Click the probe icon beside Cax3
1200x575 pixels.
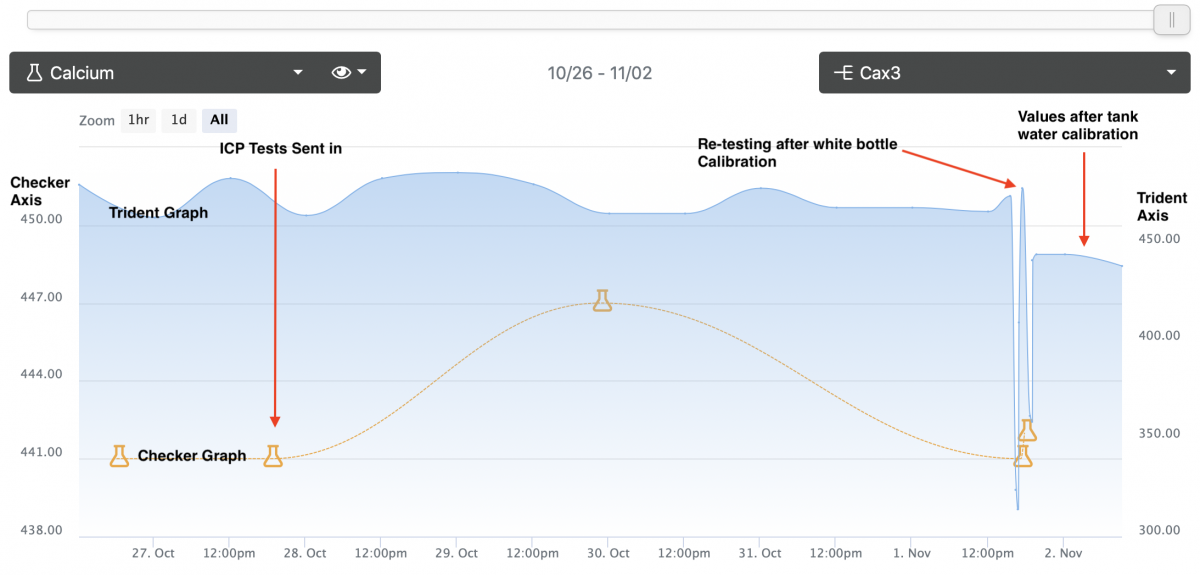click(844, 73)
